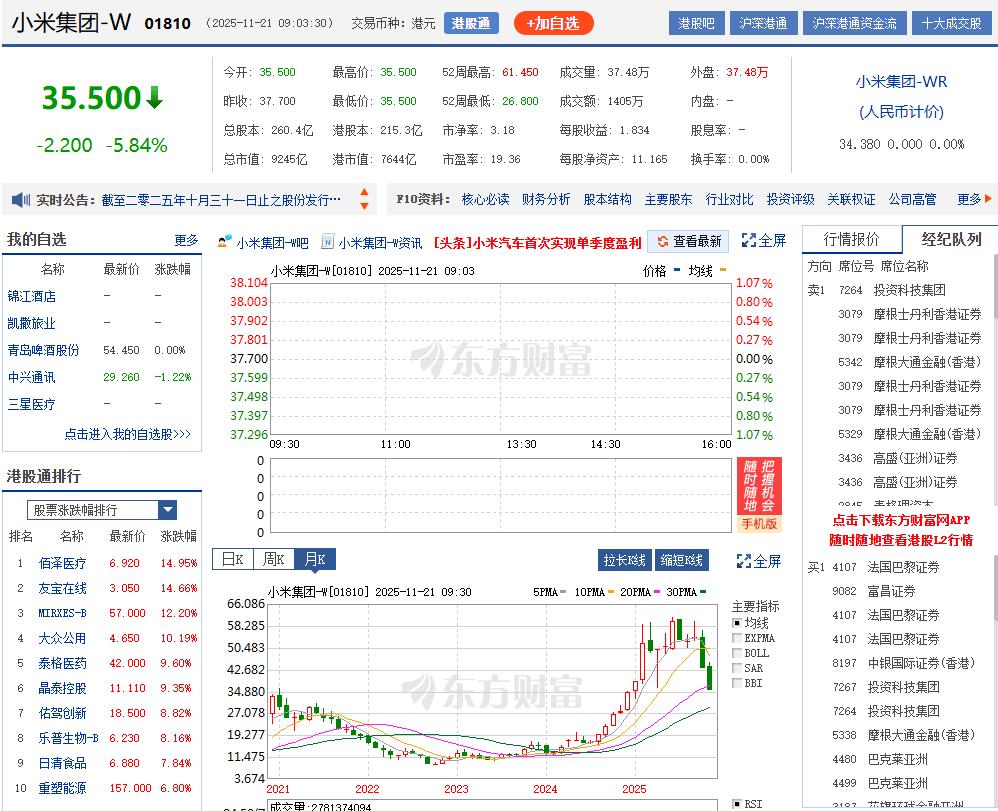
Task: Switch to the 周K tab
Action: pos(274,560)
